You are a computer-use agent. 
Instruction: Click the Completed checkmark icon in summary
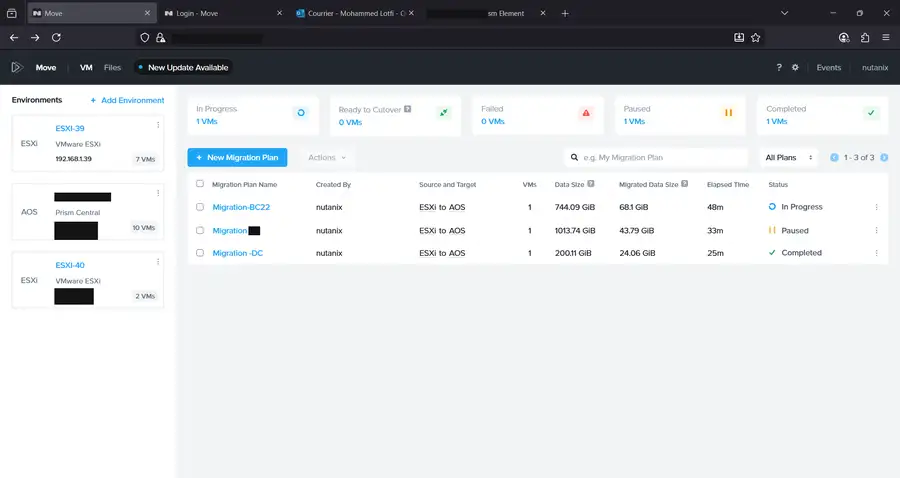871,112
